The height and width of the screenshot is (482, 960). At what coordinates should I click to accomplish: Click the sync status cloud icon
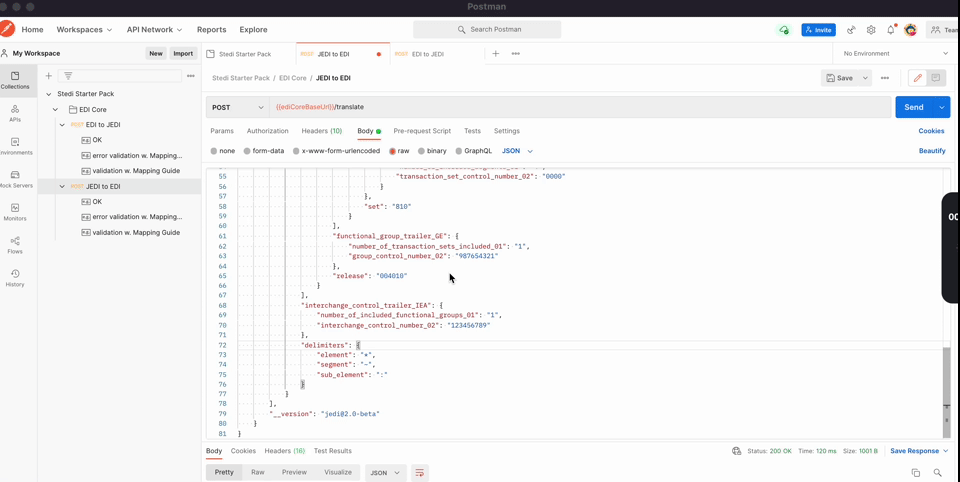pyautogui.click(x=783, y=29)
